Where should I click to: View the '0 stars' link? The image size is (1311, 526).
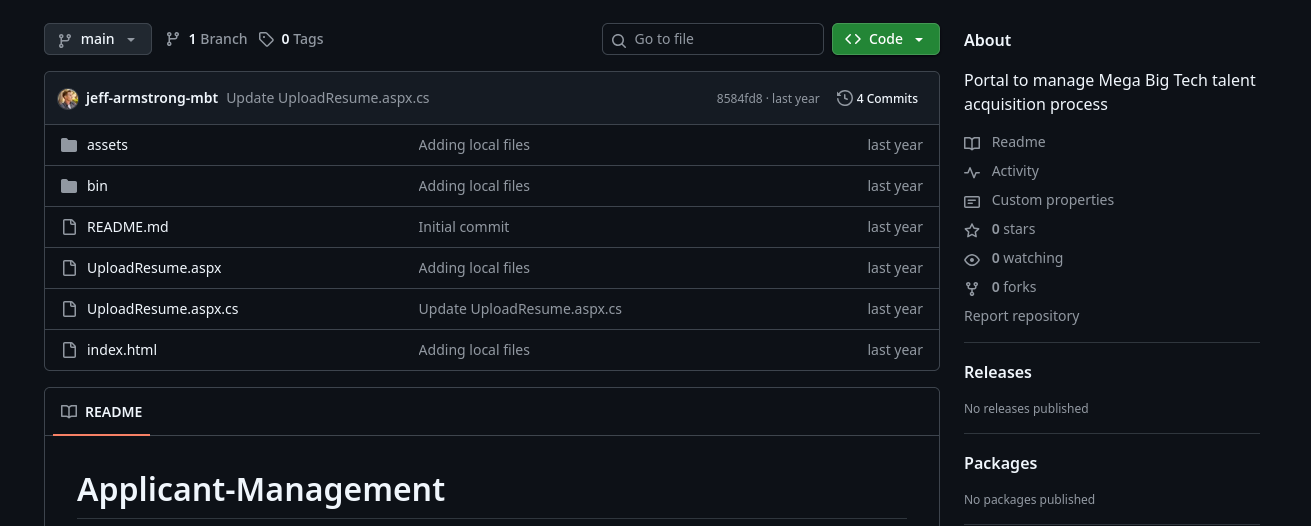coord(1013,229)
